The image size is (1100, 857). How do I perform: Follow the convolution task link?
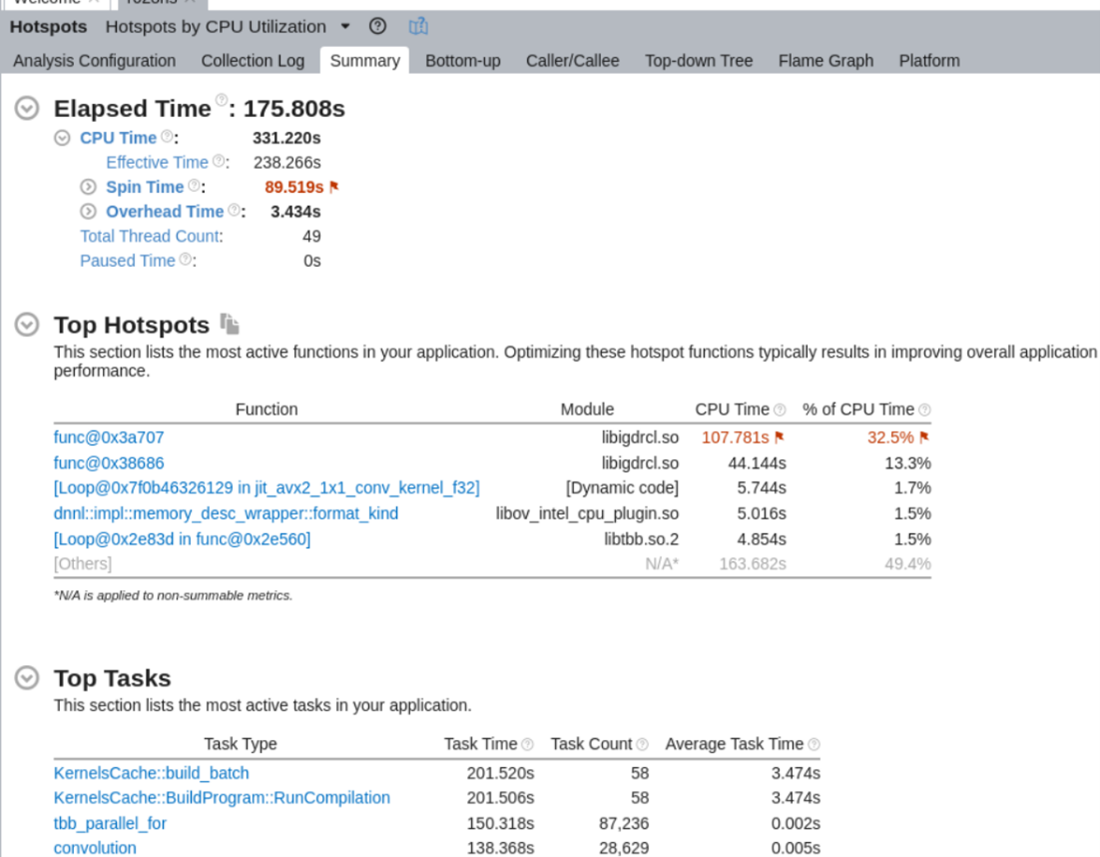click(94, 847)
